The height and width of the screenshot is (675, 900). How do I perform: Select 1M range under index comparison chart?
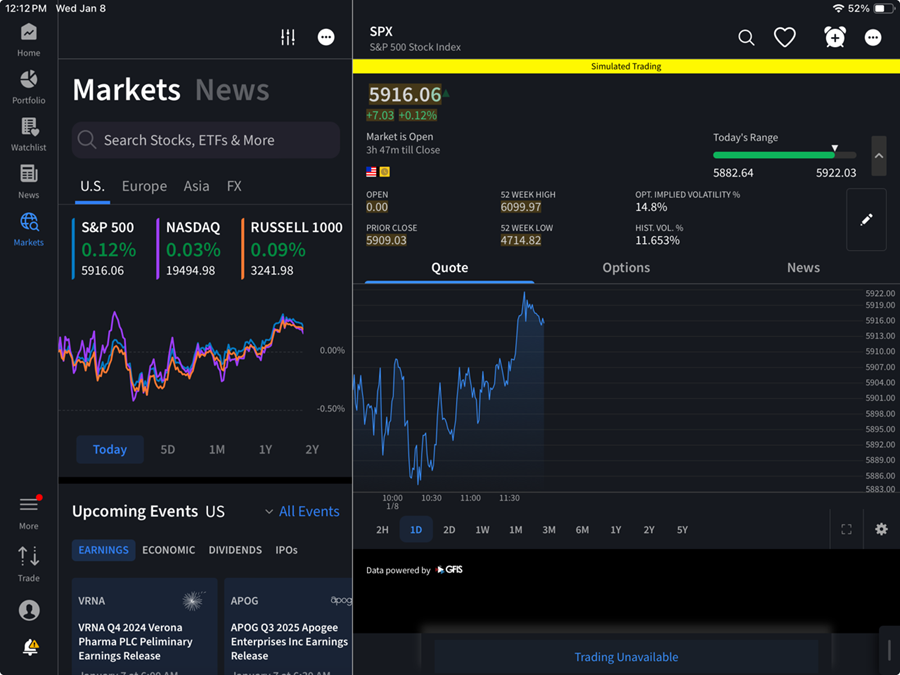(x=217, y=449)
